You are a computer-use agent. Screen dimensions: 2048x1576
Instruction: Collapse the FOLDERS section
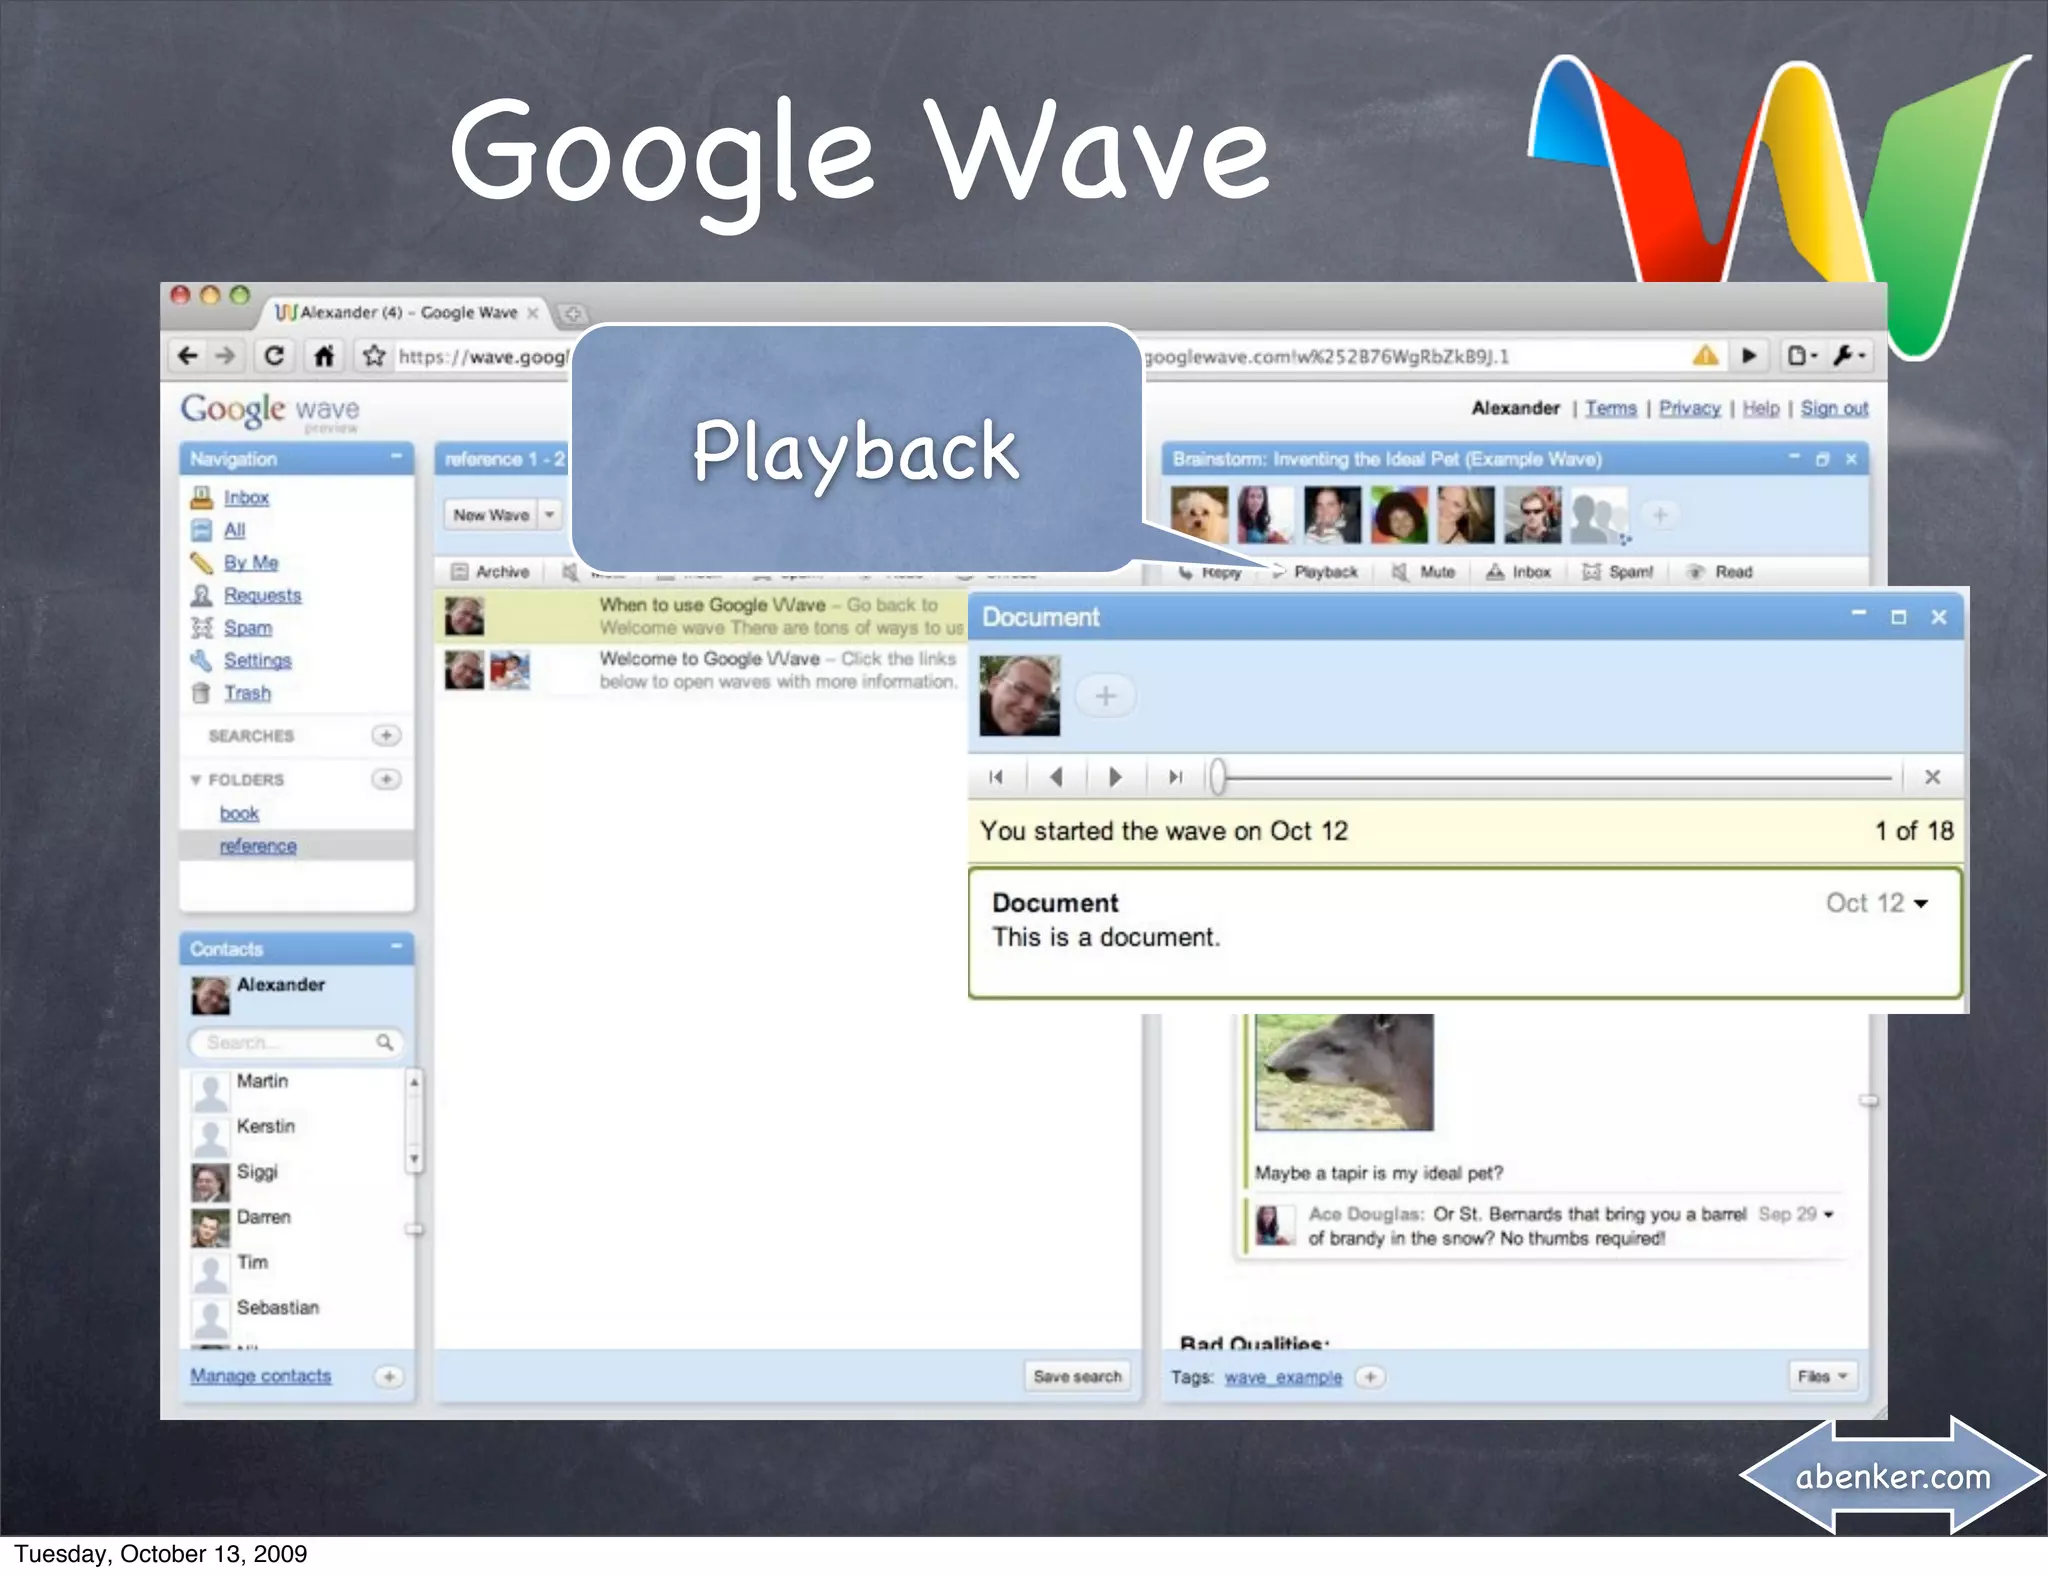click(196, 780)
